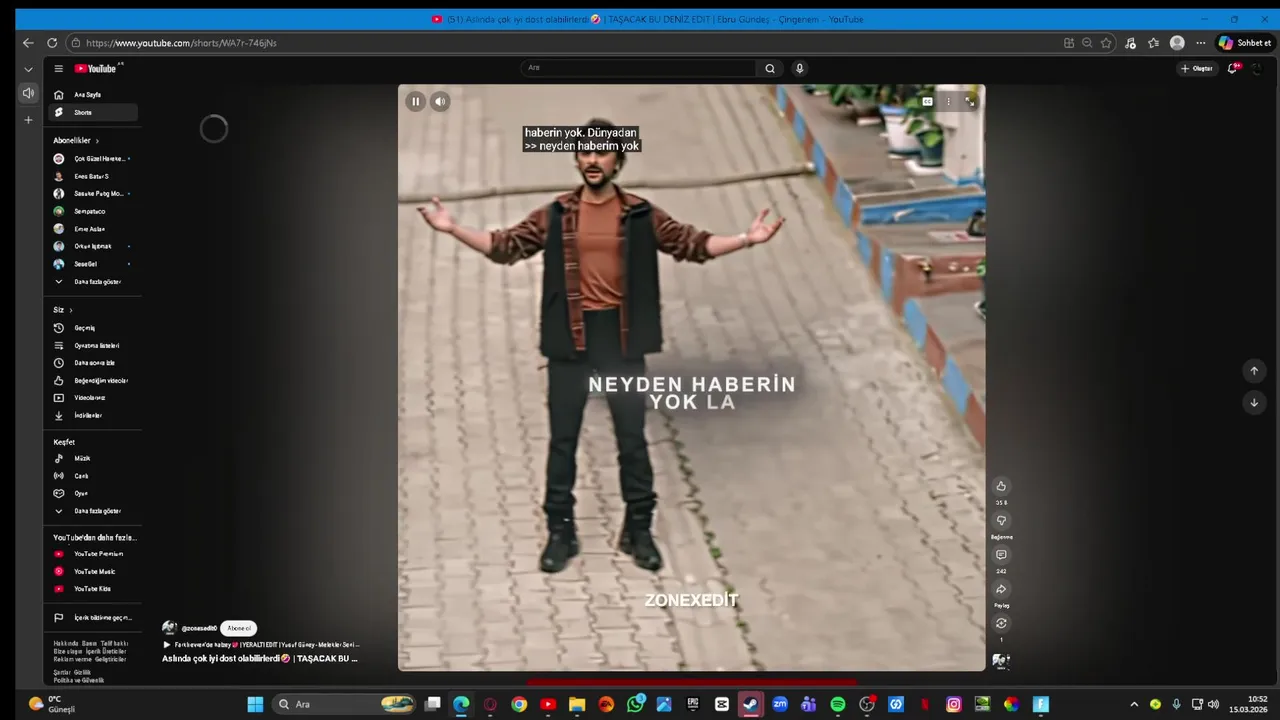Screen dimensions: 1280x720
Task: Open Edge settings three-dot menu
Action: tap(1201, 43)
